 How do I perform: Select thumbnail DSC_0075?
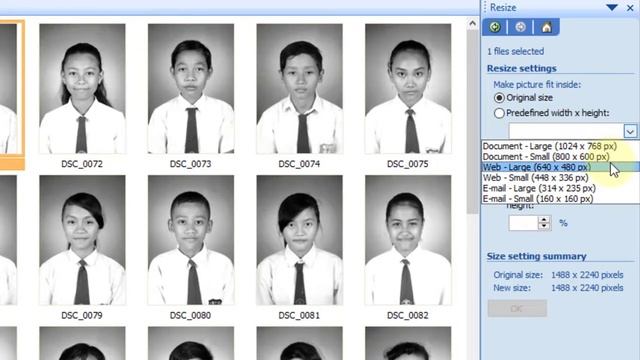click(x=408, y=89)
